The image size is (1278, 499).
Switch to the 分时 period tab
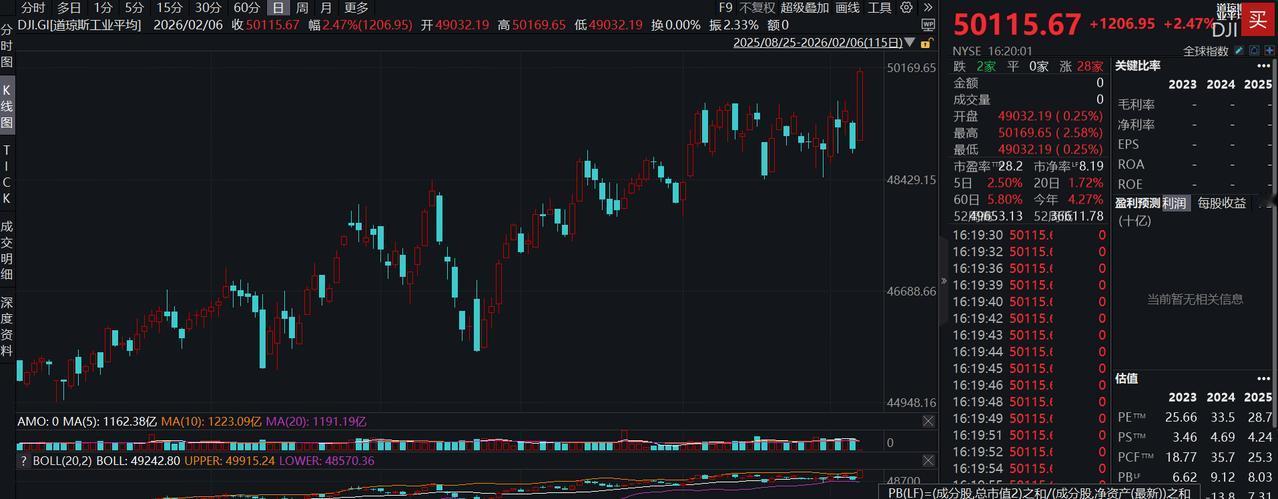(x=33, y=7)
